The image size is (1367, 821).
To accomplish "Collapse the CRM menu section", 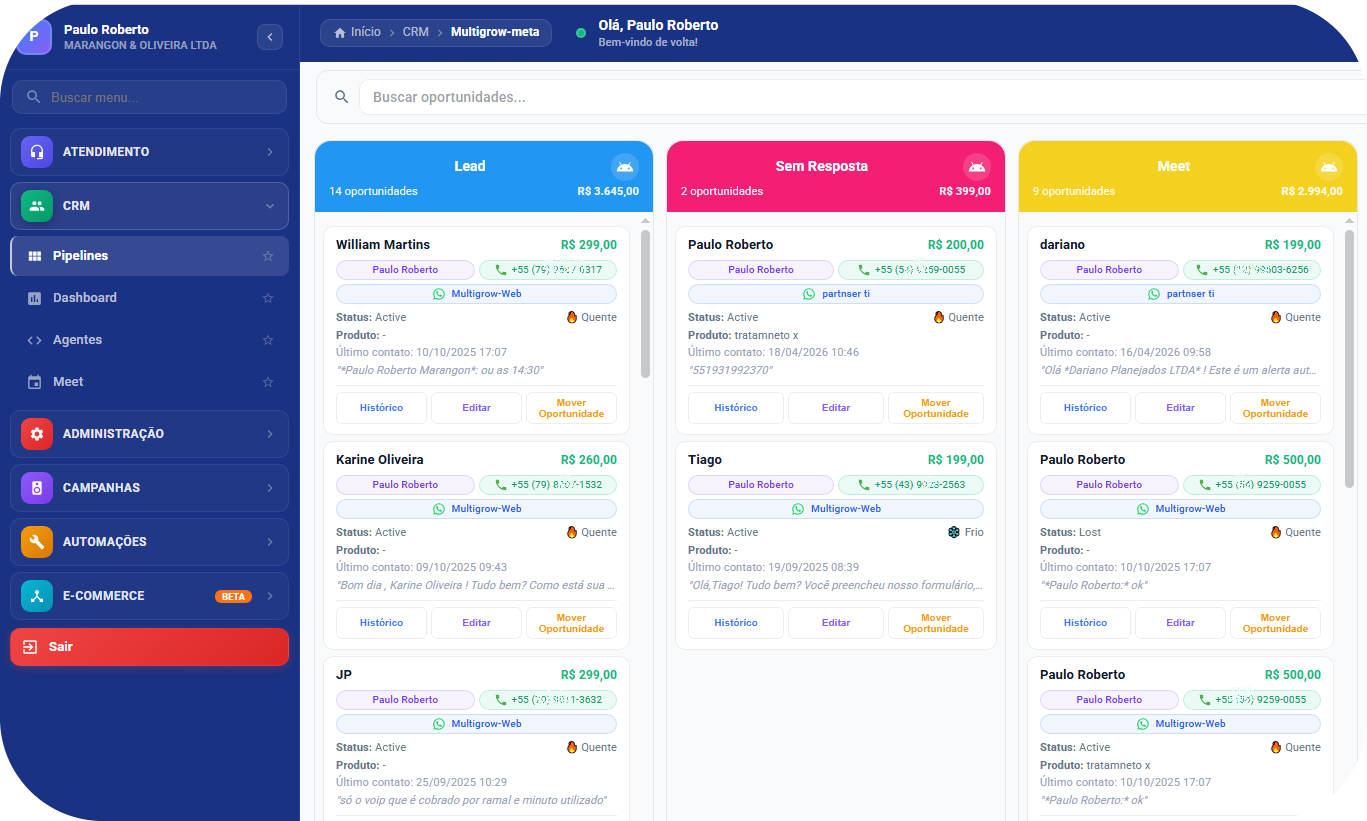I will (269, 206).
